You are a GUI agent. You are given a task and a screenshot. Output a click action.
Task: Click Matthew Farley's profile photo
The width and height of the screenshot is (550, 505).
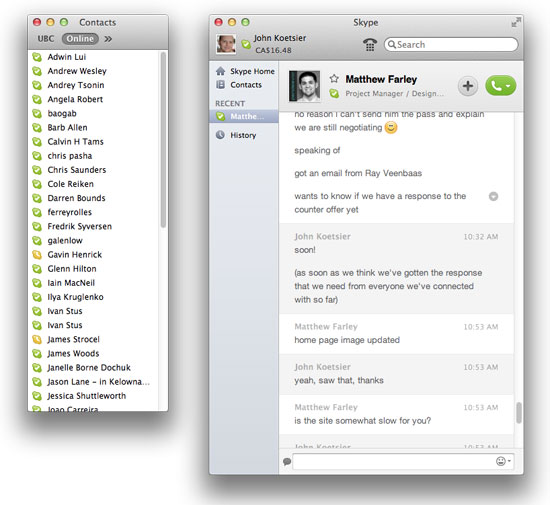304,86
